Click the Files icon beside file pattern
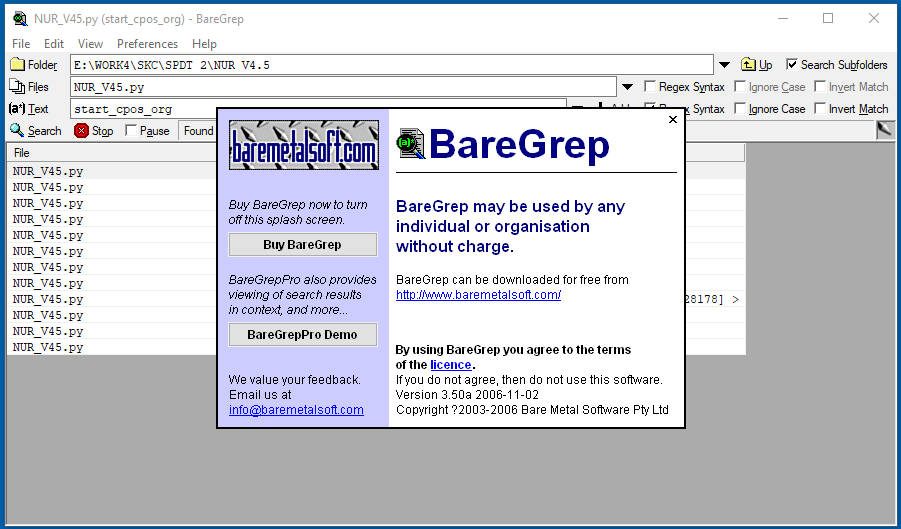 (x=17, y=86)
